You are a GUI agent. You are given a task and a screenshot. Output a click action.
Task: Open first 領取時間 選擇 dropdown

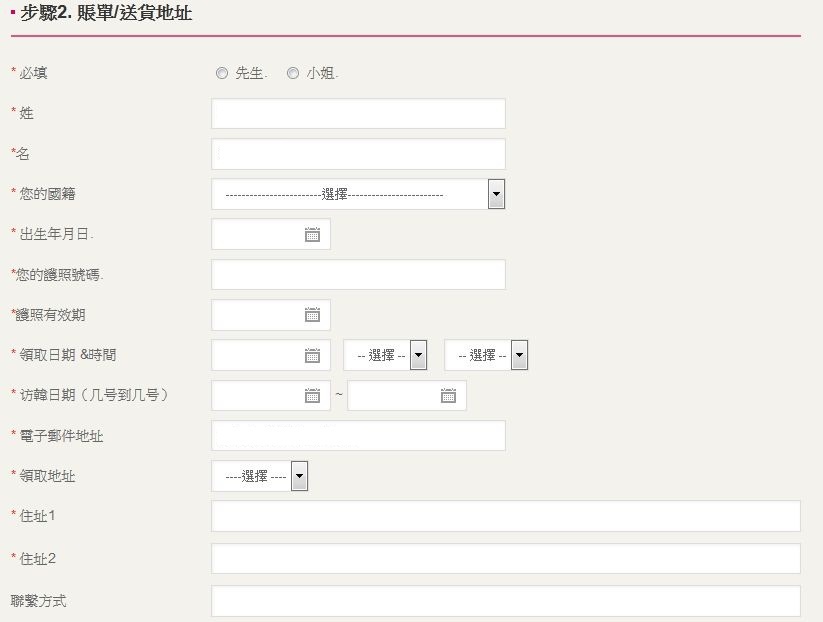coord(385,355)
